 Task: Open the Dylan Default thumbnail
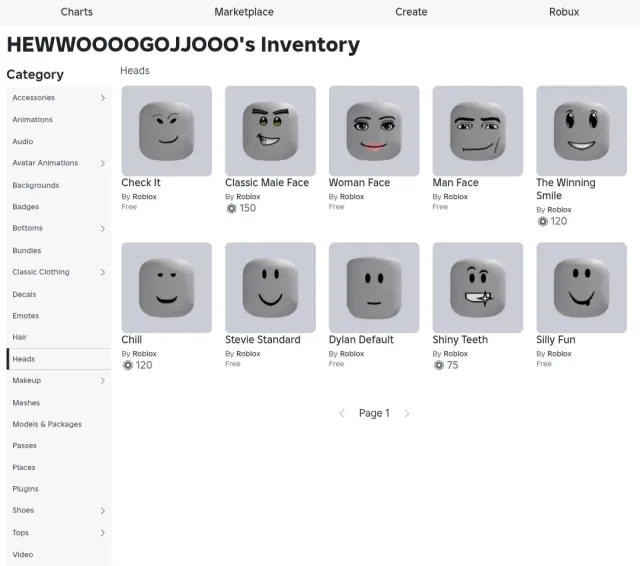374,288
